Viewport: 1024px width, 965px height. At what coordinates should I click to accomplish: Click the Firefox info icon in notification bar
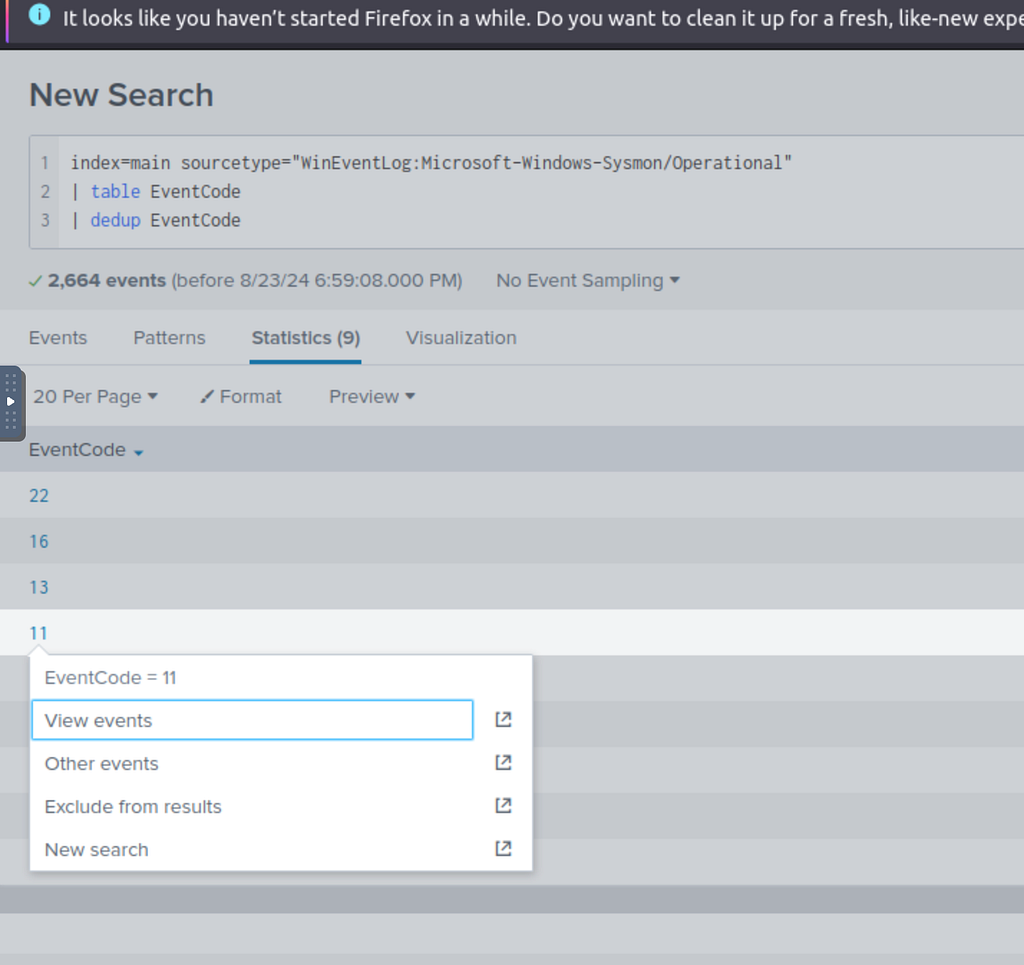pos(39,14)
